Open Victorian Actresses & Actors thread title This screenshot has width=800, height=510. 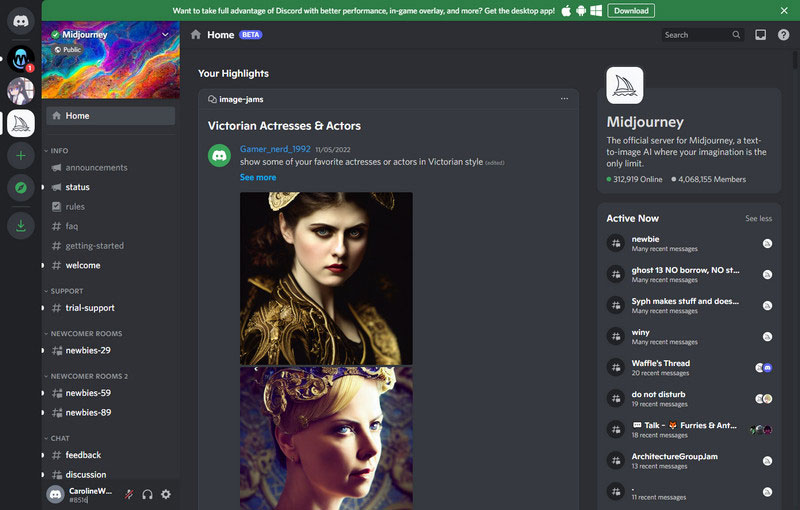pos(284,126)
